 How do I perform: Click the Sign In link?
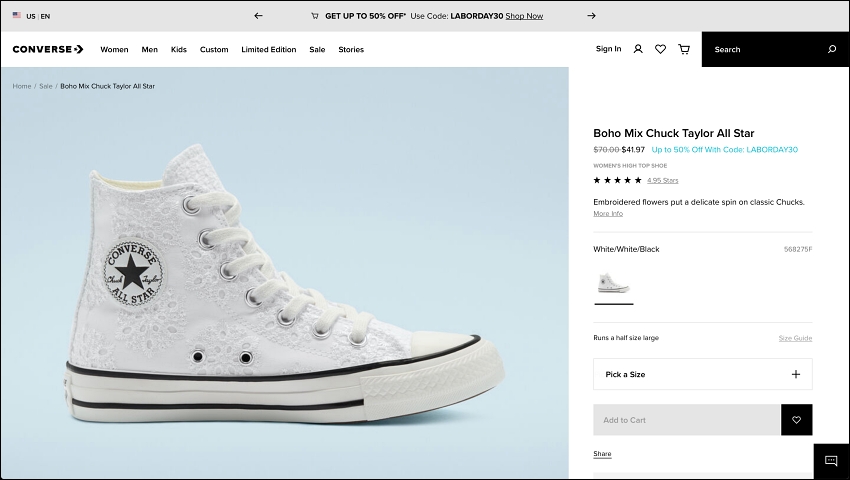click(x=608, y=49)
